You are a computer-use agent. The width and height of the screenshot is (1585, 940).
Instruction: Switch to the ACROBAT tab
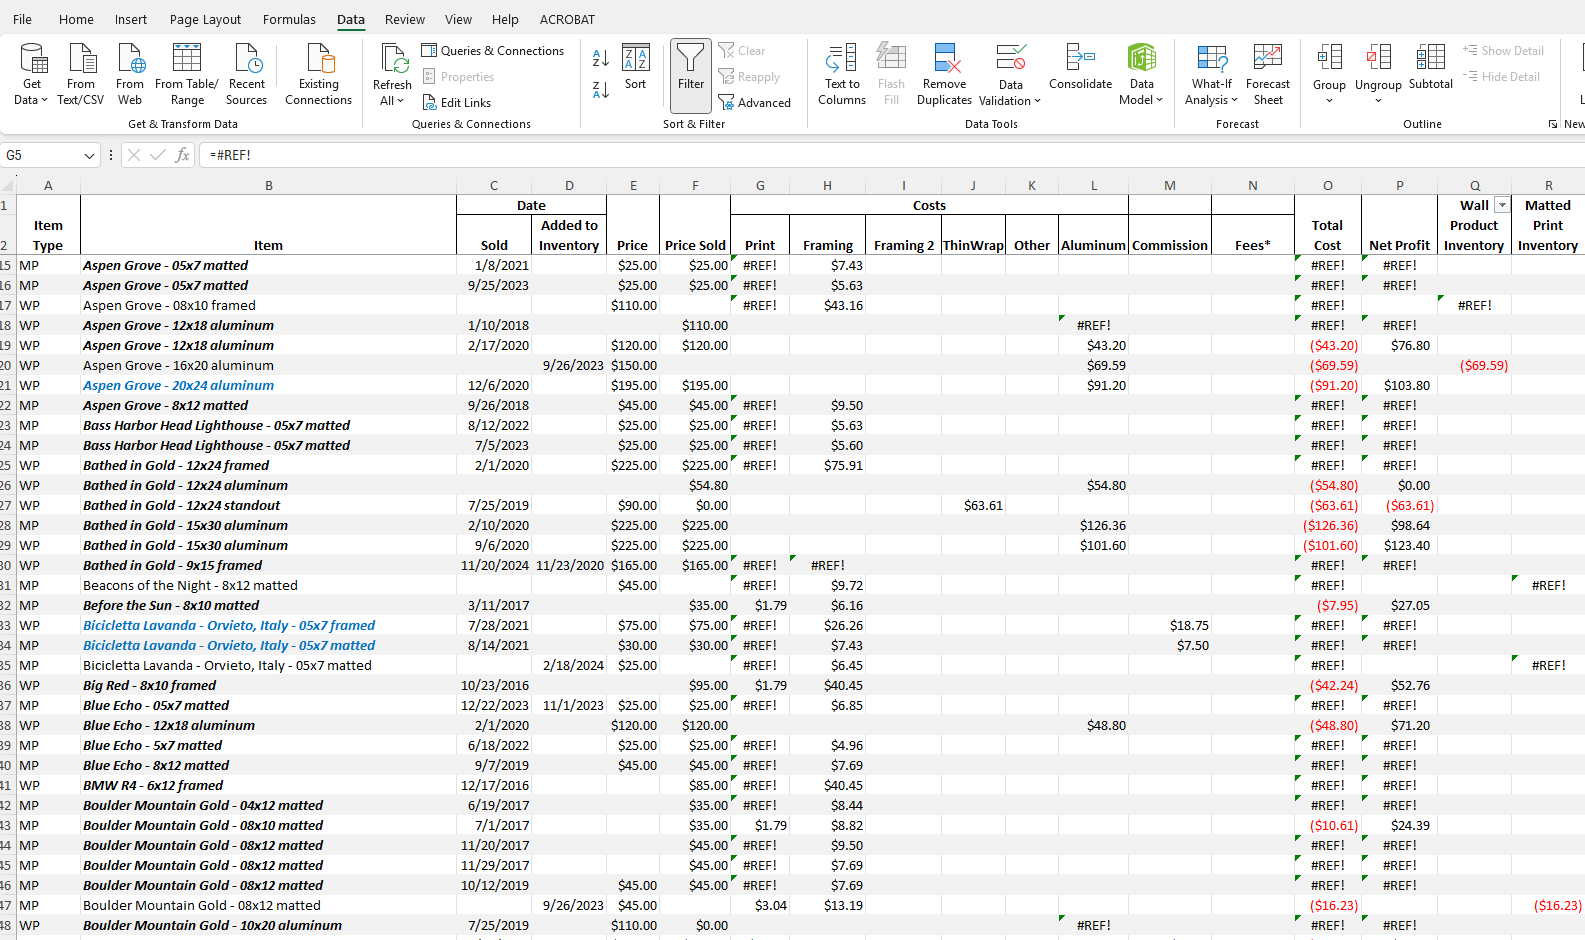pyautogui.click(x=567, y=19)
